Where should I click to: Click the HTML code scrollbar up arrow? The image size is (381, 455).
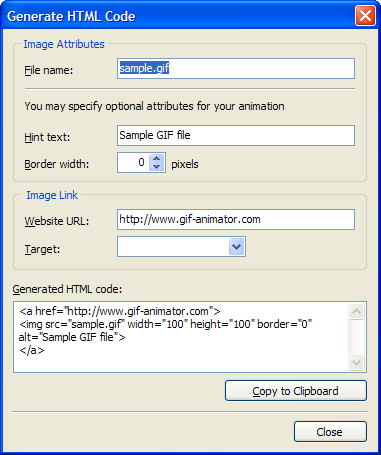[x=356, y=312]
